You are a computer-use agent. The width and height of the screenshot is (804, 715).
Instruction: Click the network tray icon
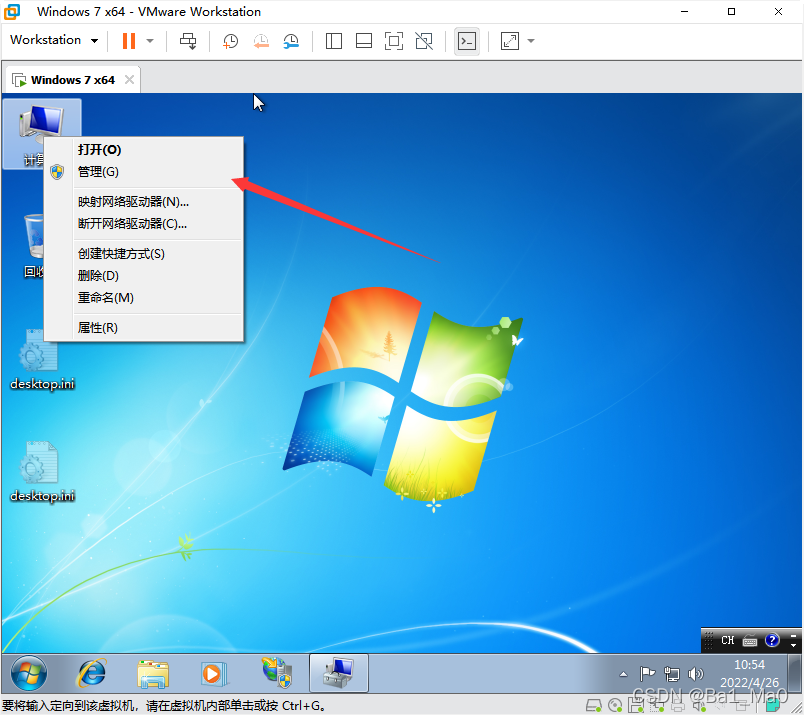(x=672, y=673)
